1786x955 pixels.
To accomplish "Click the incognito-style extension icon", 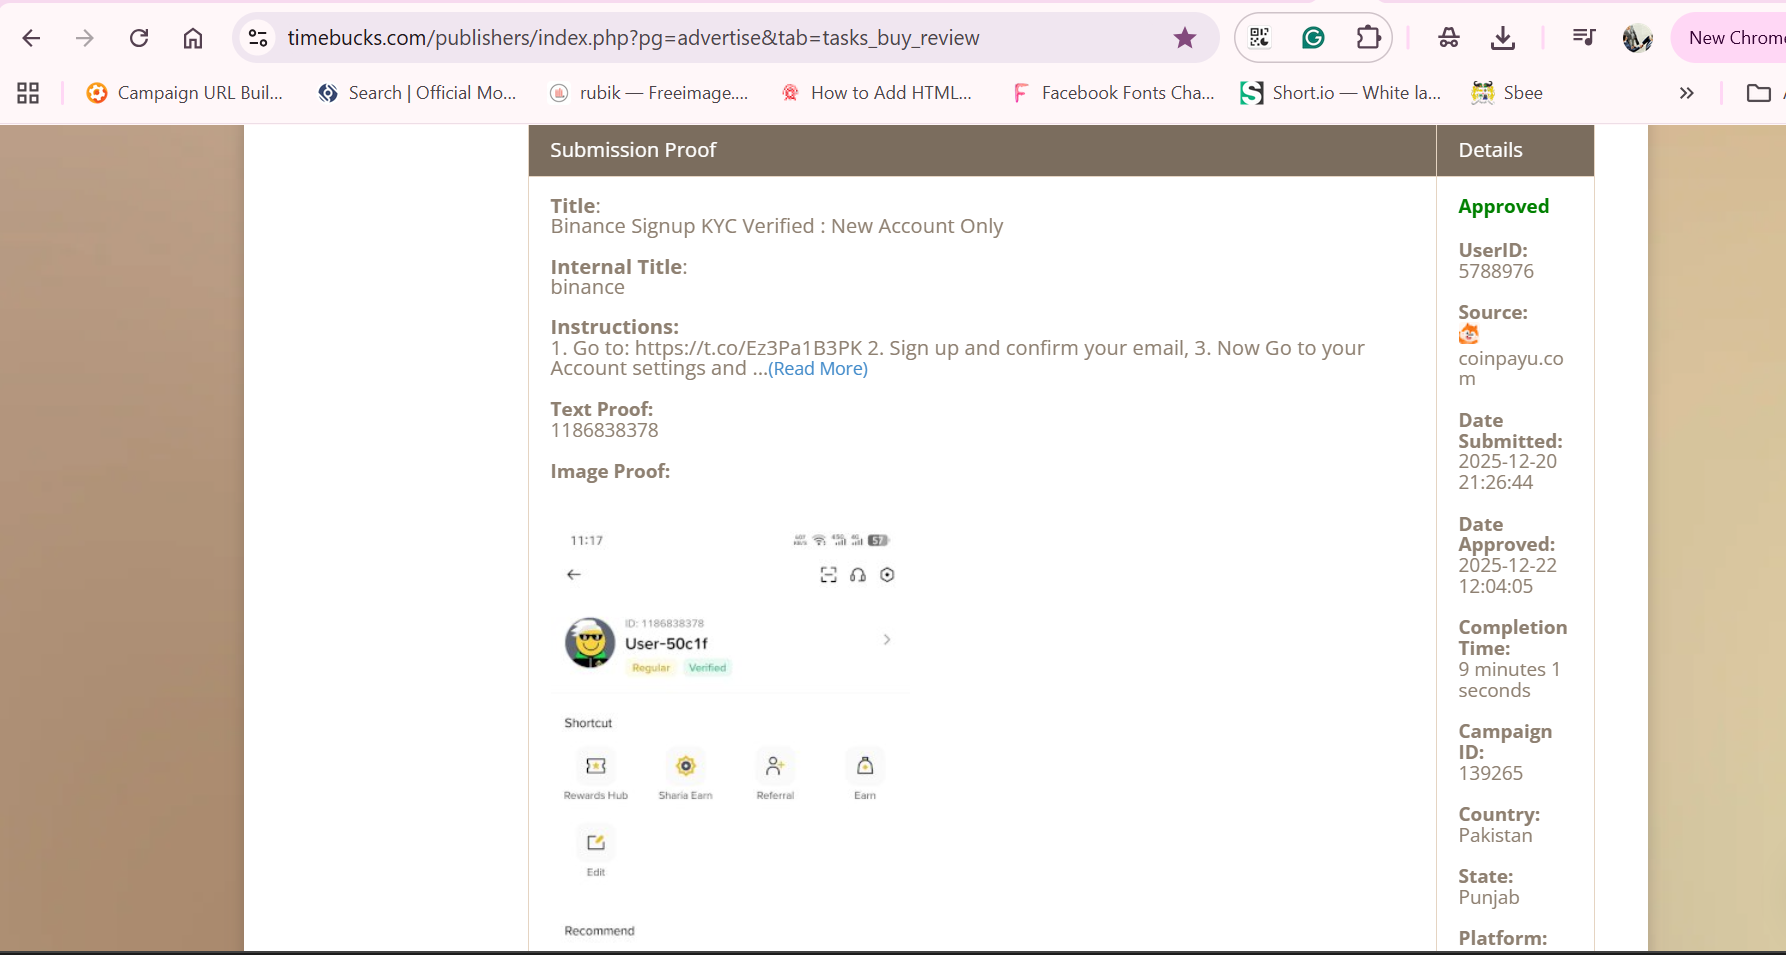I will pos(1449,38).
